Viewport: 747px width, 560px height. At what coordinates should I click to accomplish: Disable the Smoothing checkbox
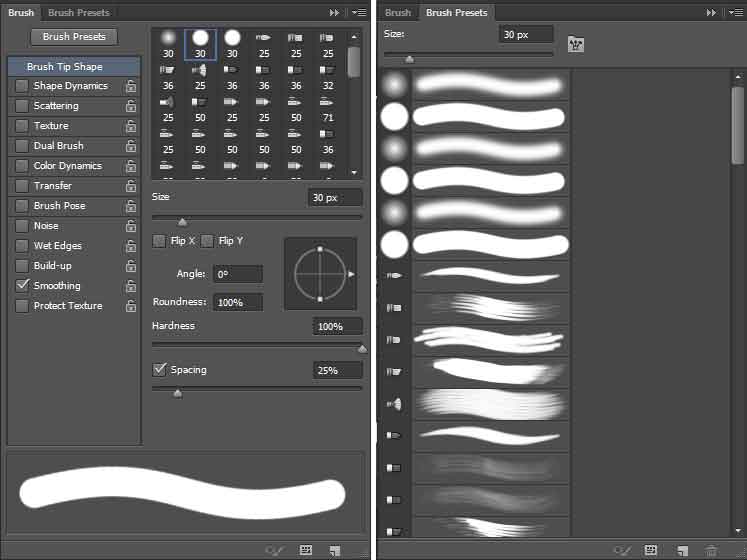point(22,286)
